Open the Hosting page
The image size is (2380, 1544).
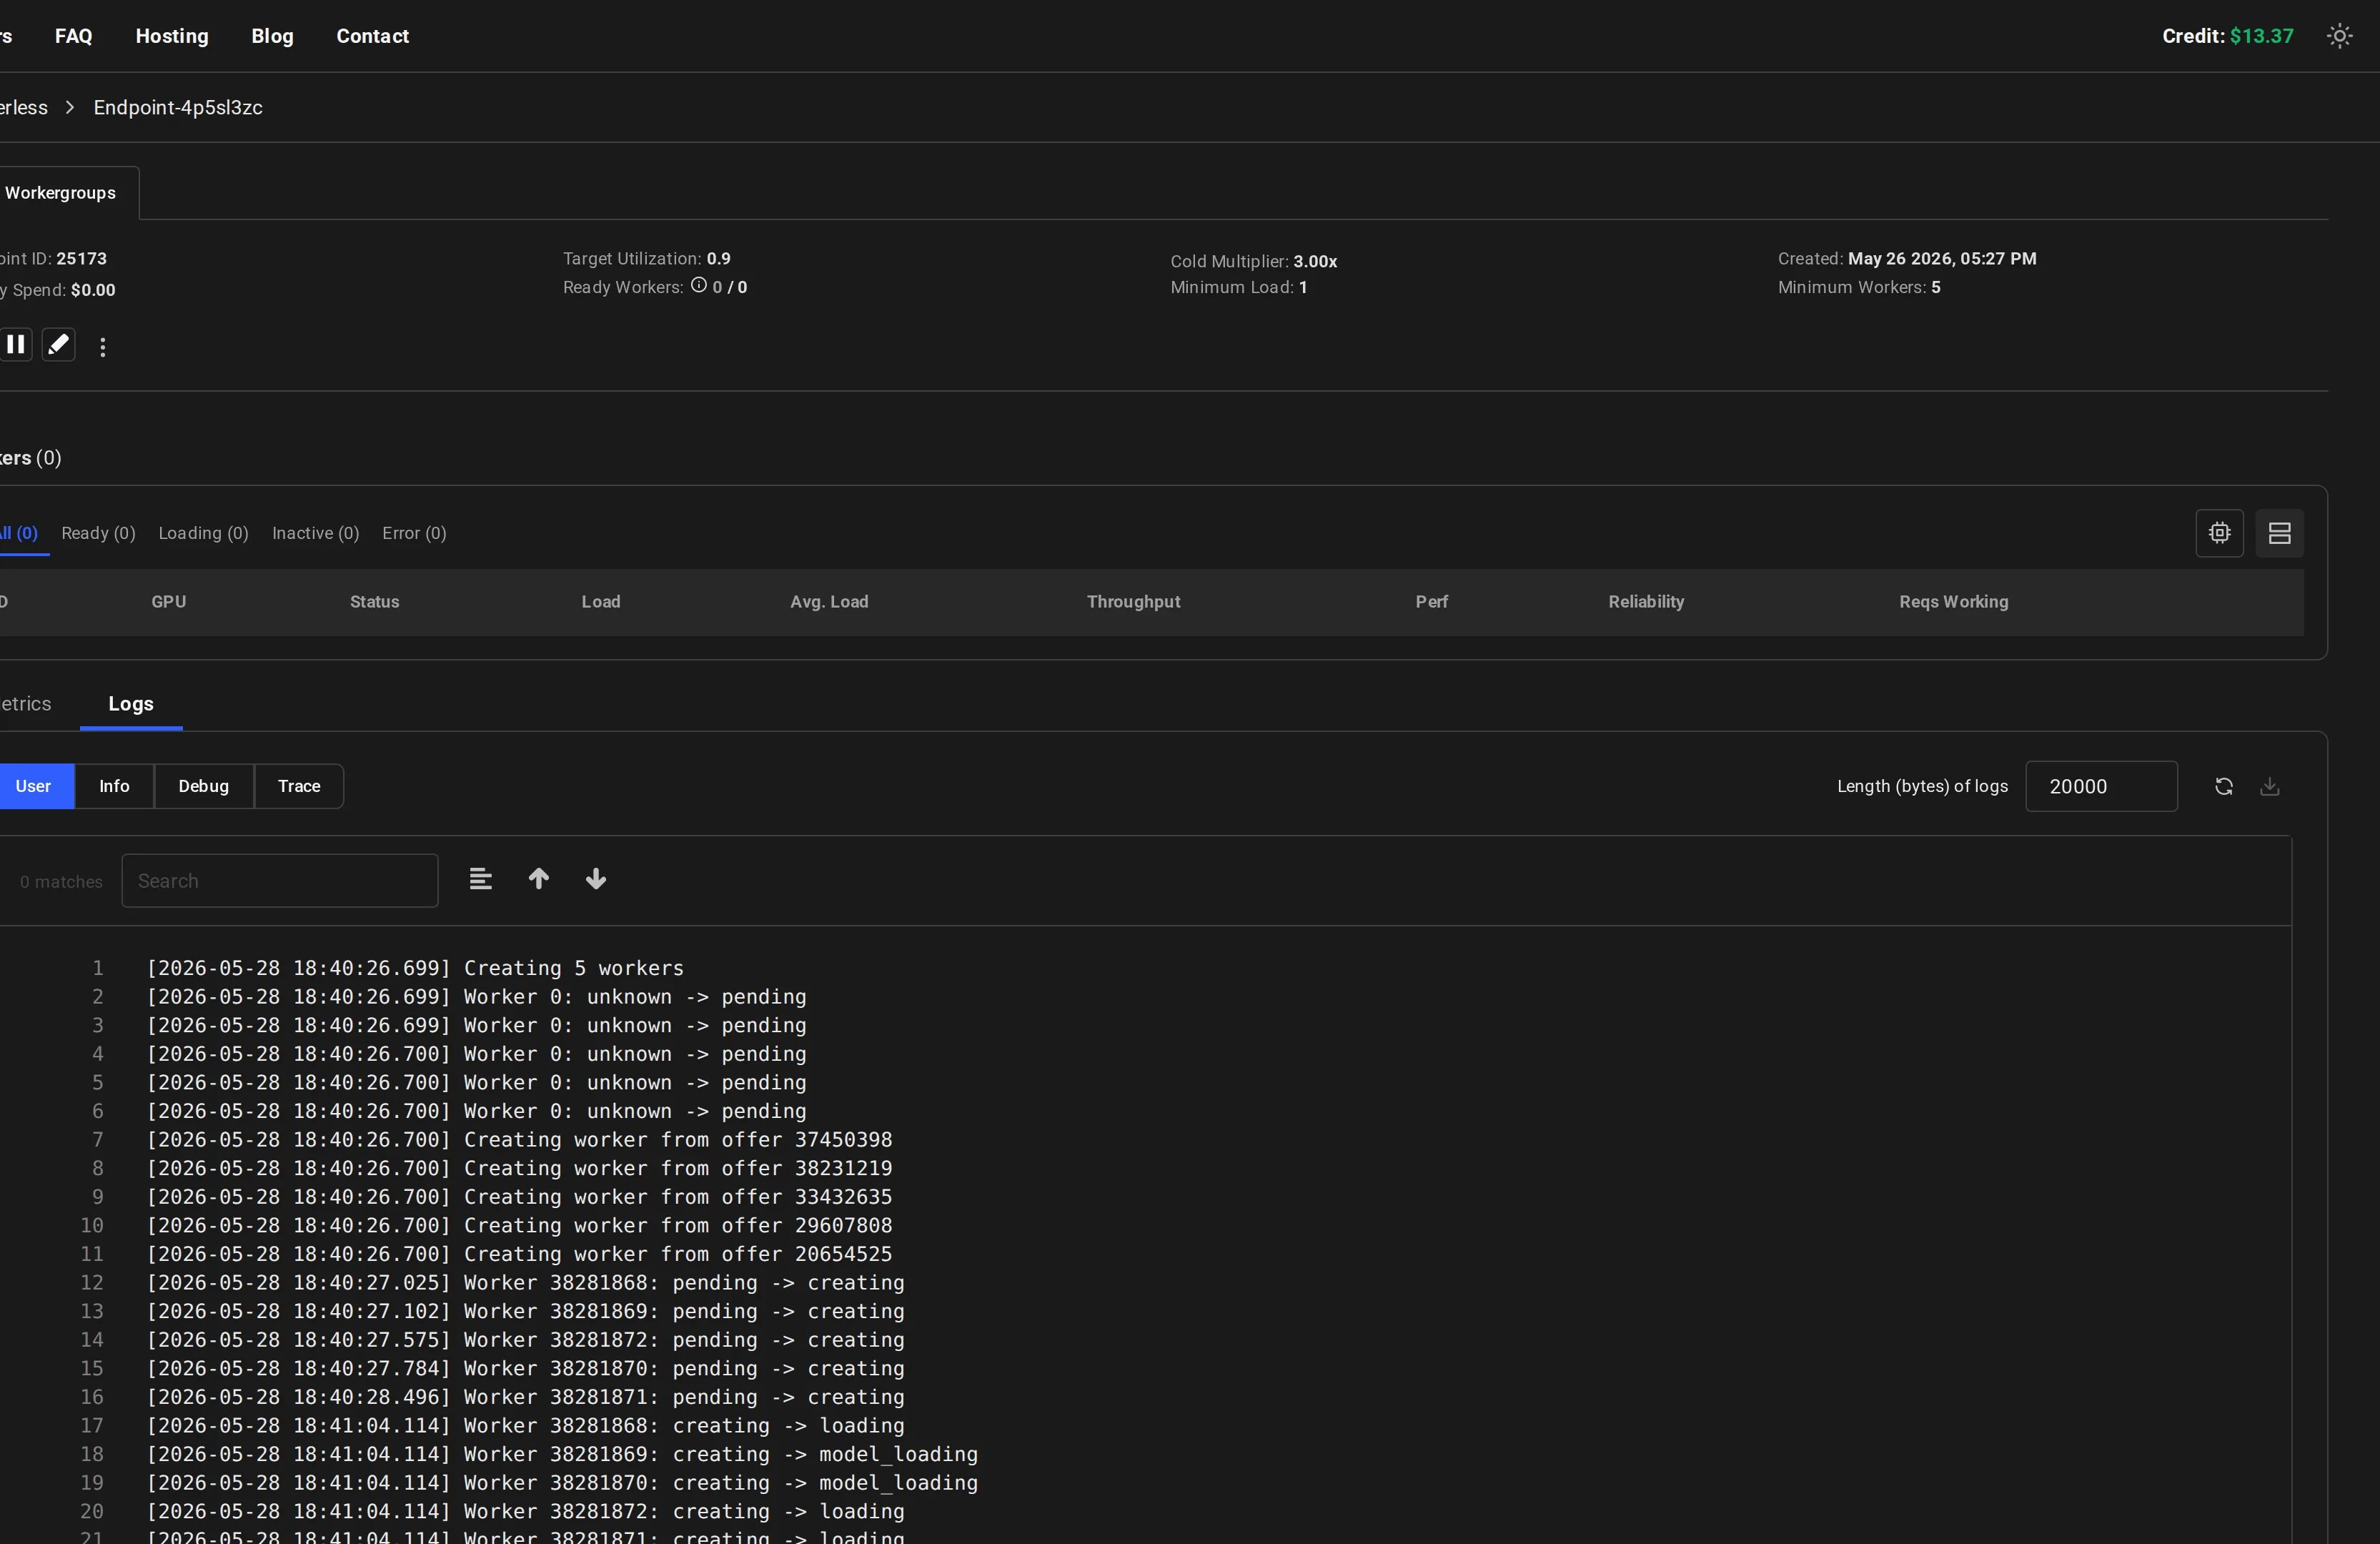click(172, 36)
